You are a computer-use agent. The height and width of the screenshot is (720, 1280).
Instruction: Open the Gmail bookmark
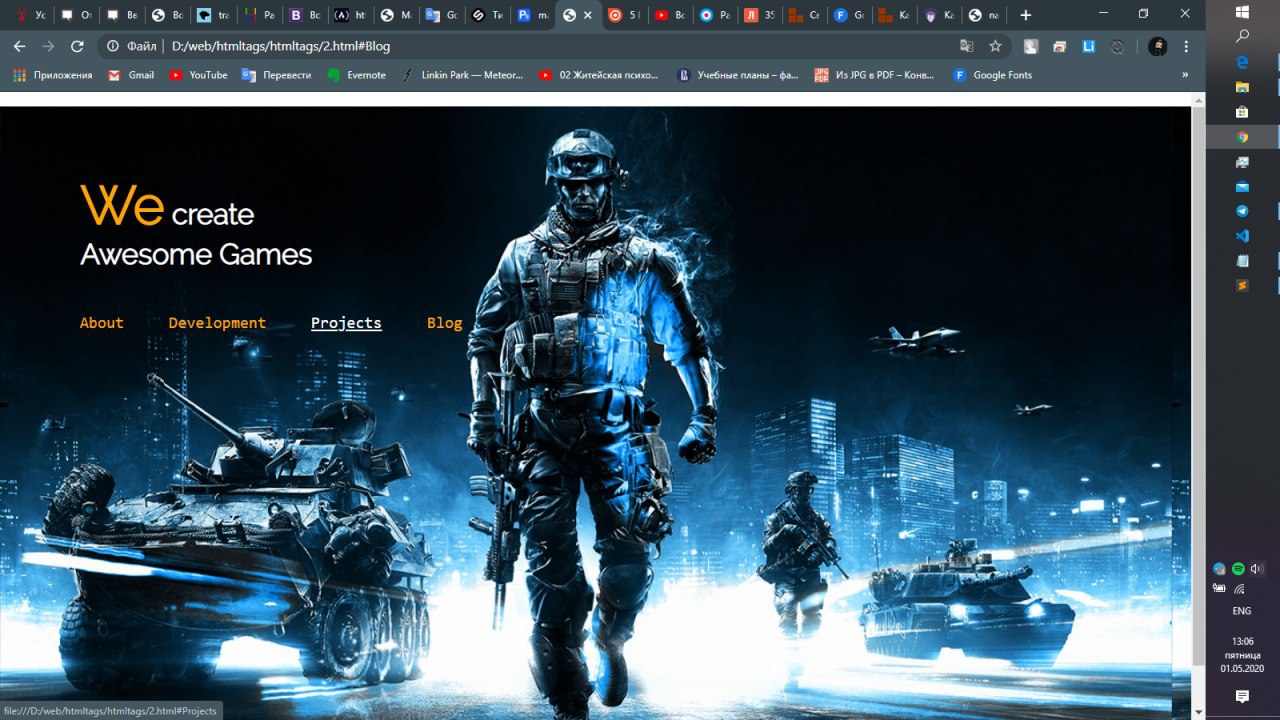tap(131, 75)
